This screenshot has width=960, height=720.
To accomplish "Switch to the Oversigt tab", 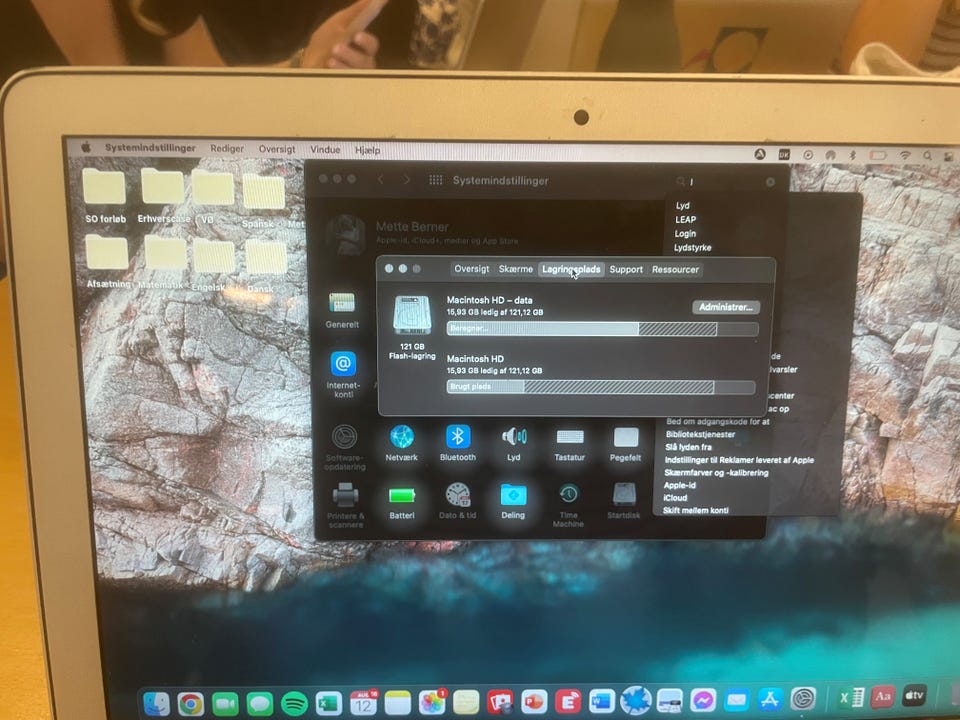I will 471,269.
